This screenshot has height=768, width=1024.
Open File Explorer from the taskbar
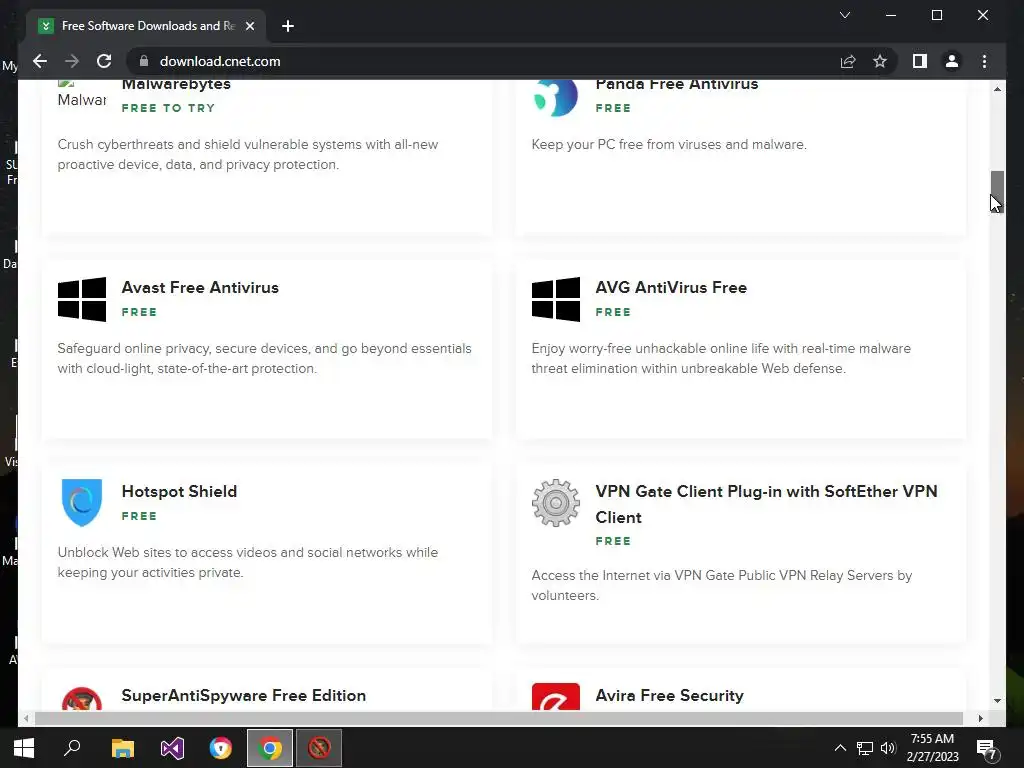[x=123, y=748]
